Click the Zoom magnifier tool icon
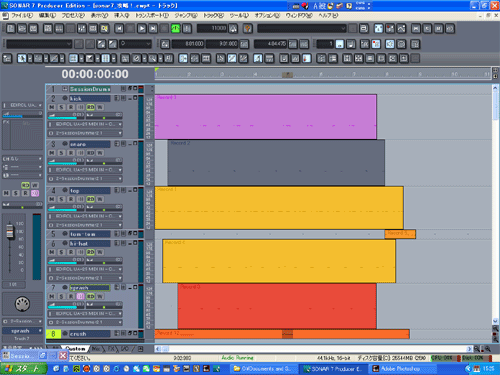This screenshot has width=500, height=375. click(153, 59)
